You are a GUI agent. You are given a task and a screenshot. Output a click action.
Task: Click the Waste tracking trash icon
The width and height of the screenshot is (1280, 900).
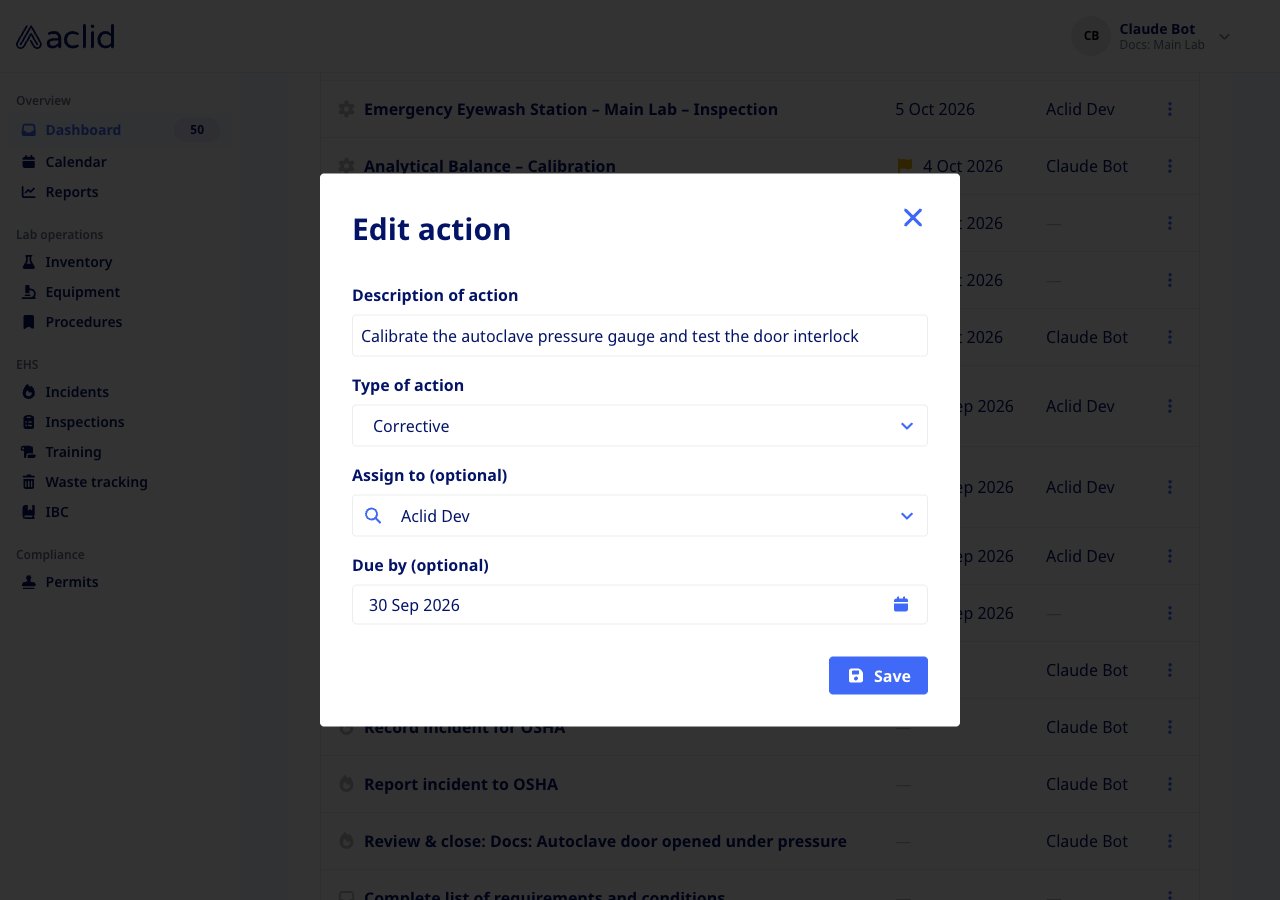pyautogui.click(x=28, y=482)
